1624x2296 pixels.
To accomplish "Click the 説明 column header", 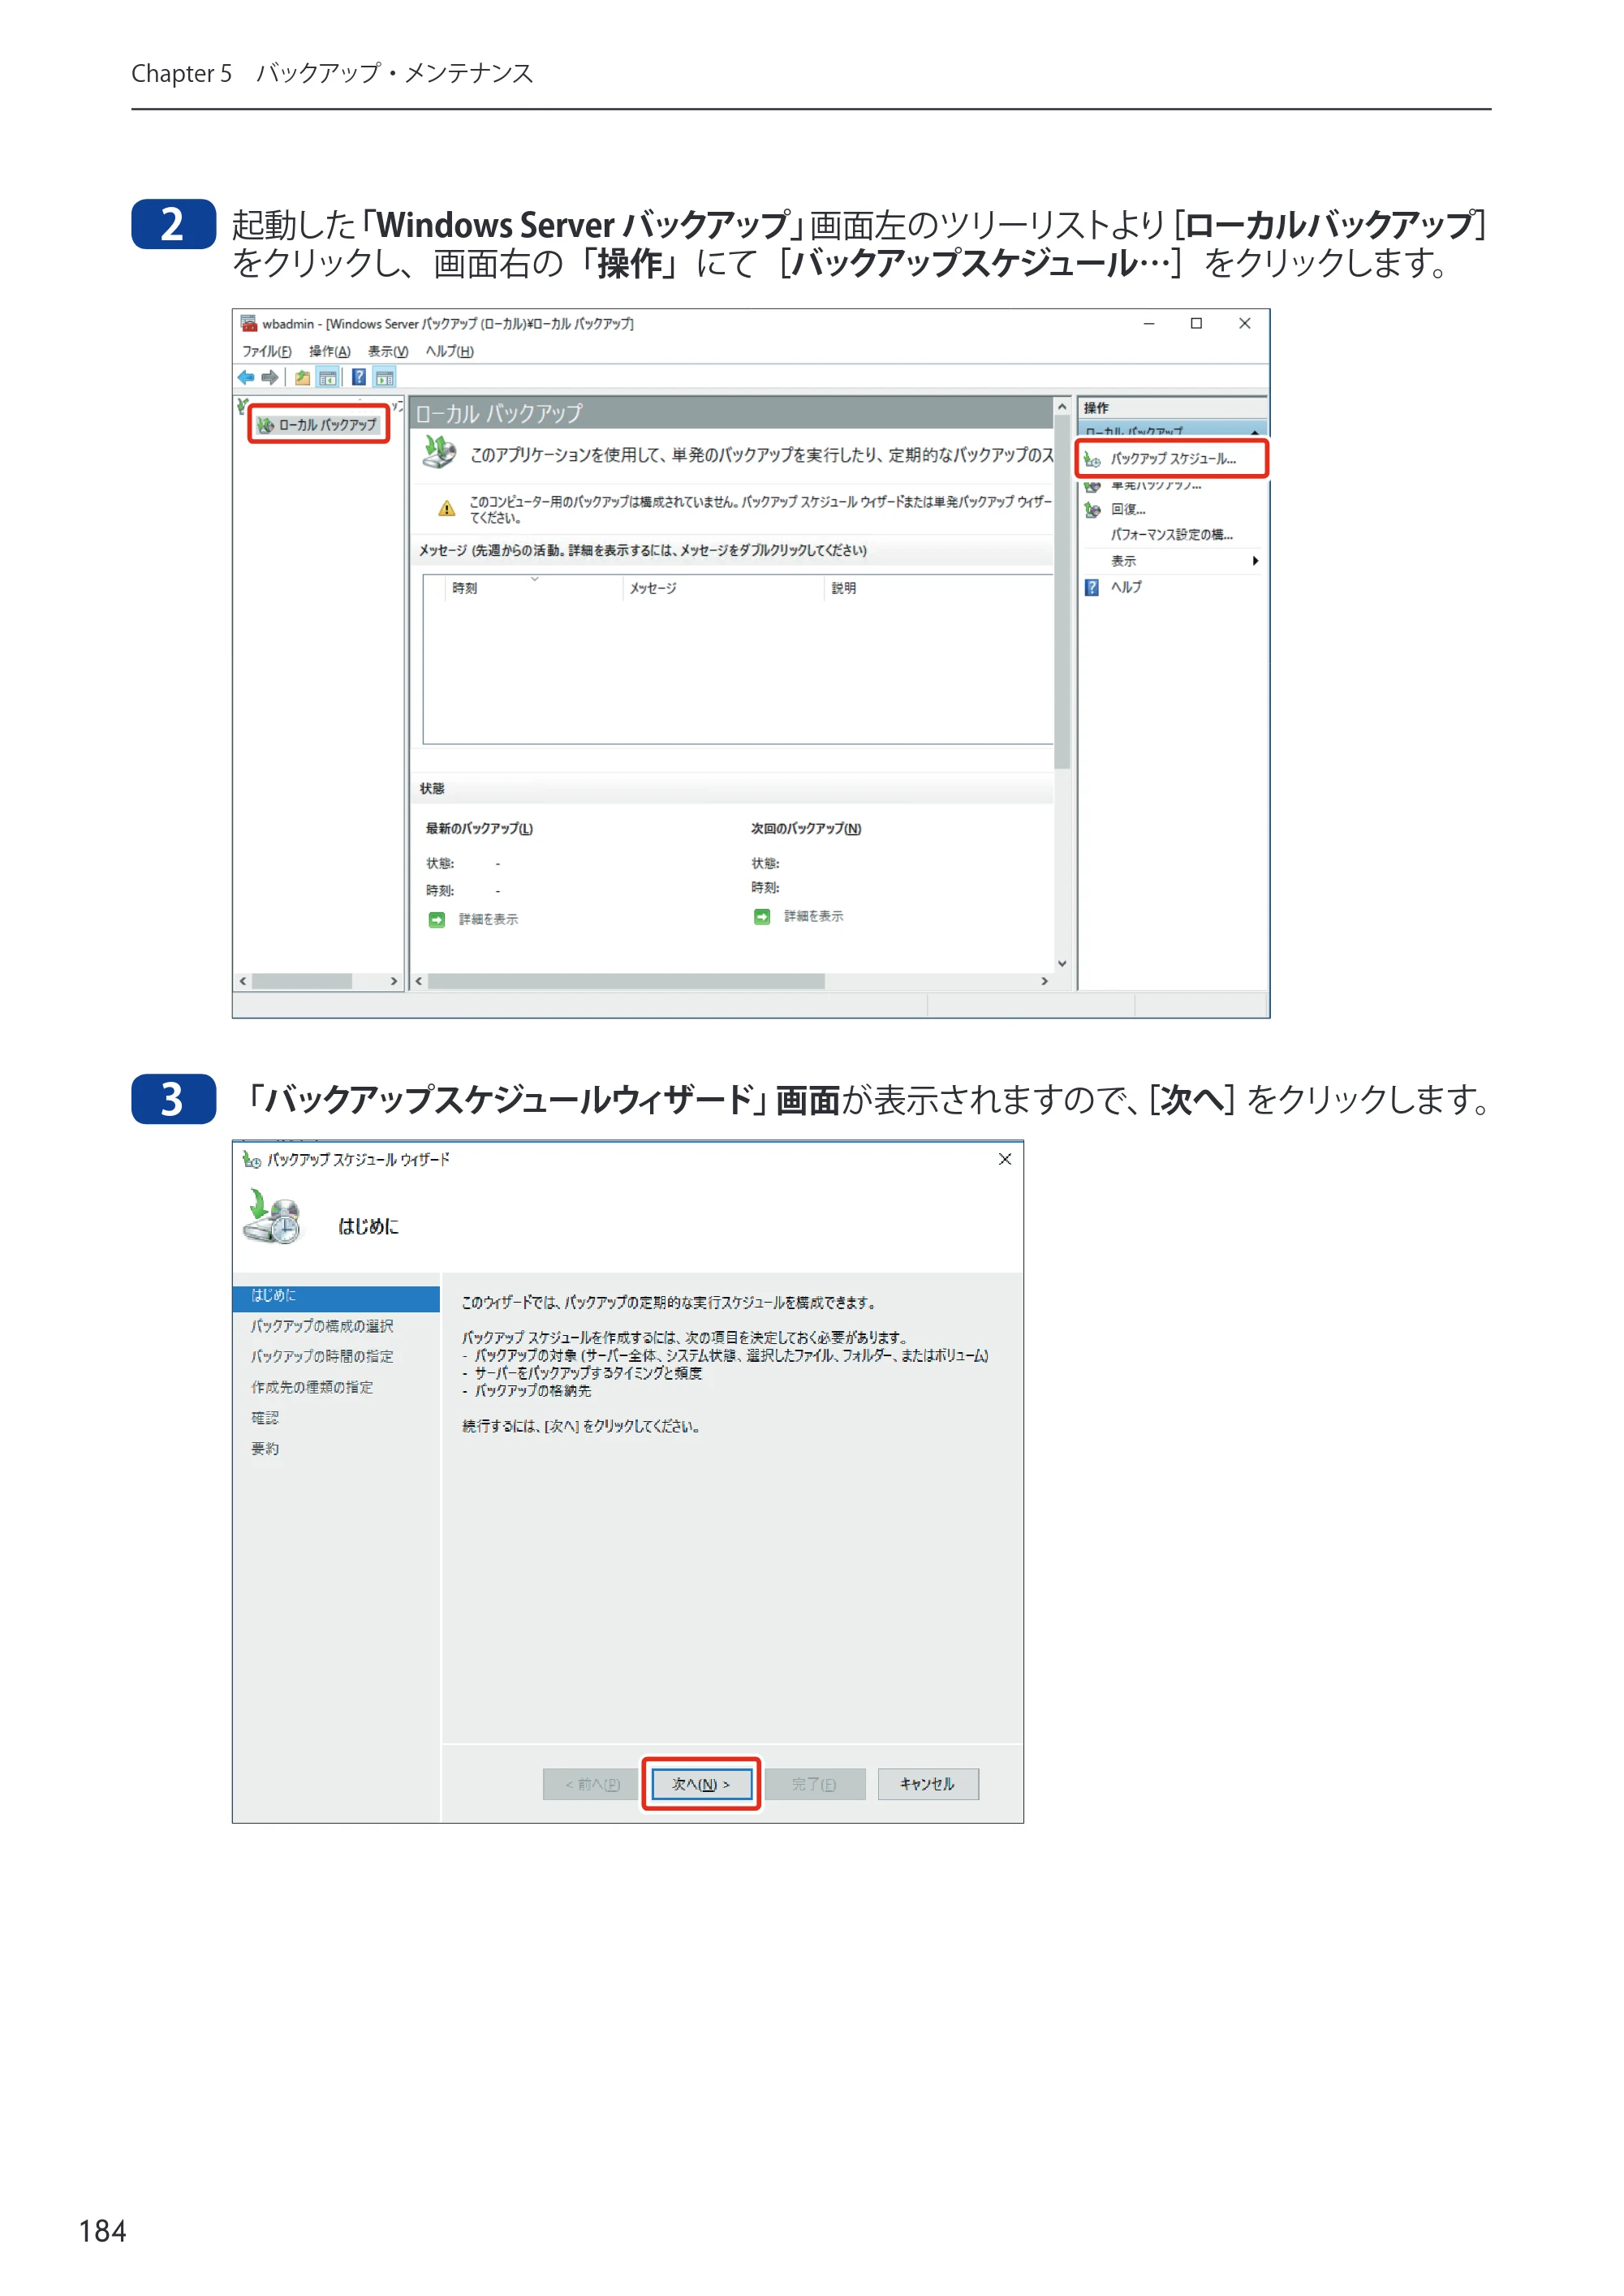I will pos(844,588).
